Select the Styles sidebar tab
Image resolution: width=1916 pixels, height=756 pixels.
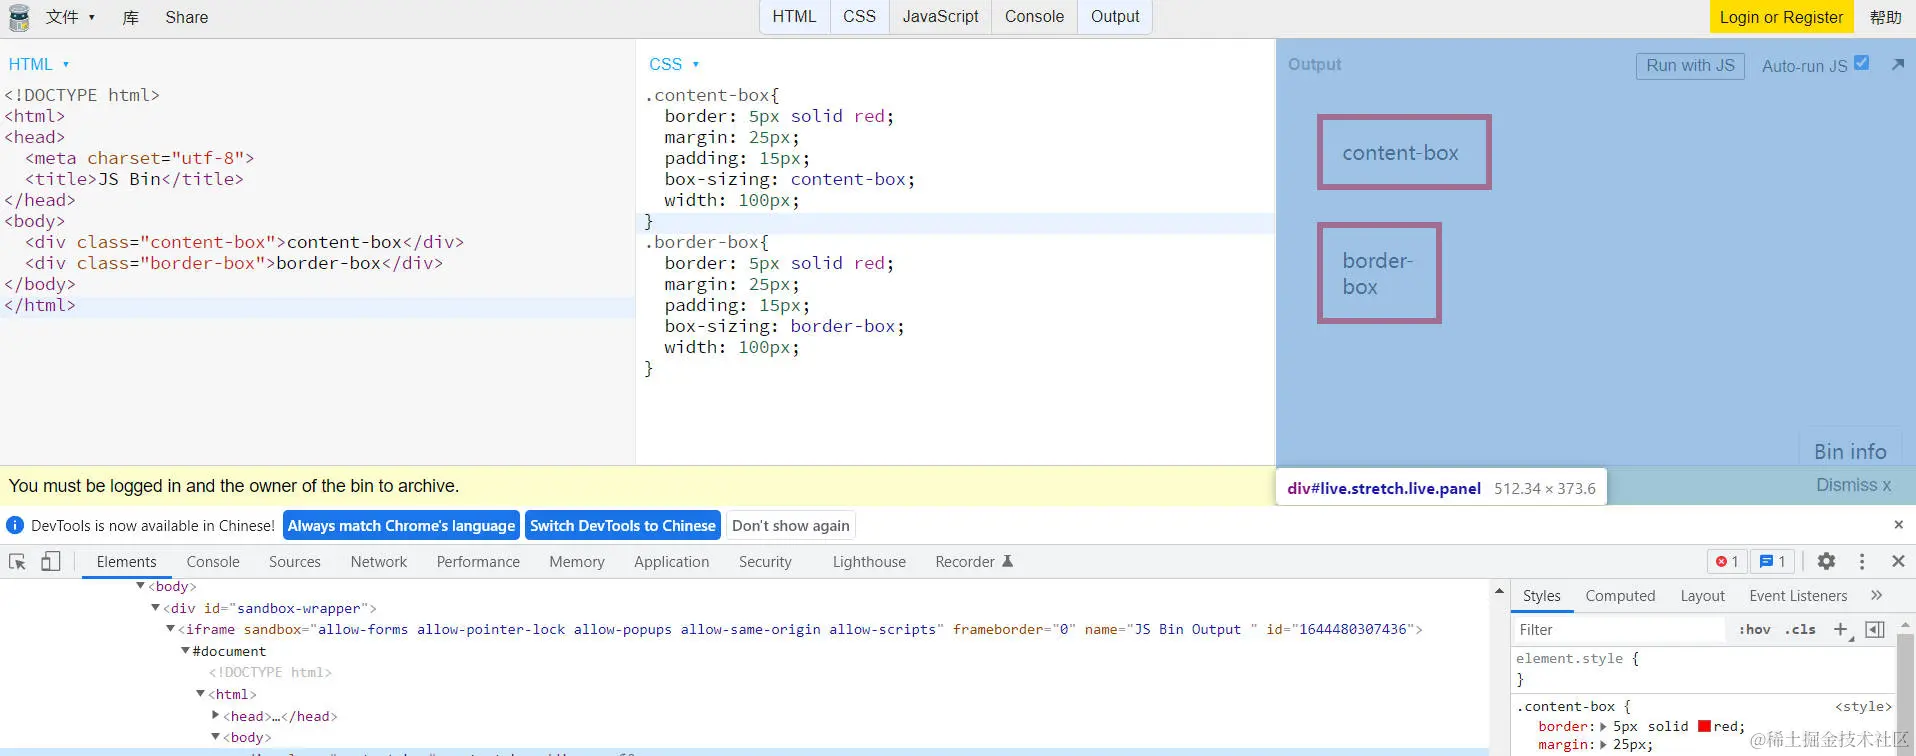click(1541, 596)
